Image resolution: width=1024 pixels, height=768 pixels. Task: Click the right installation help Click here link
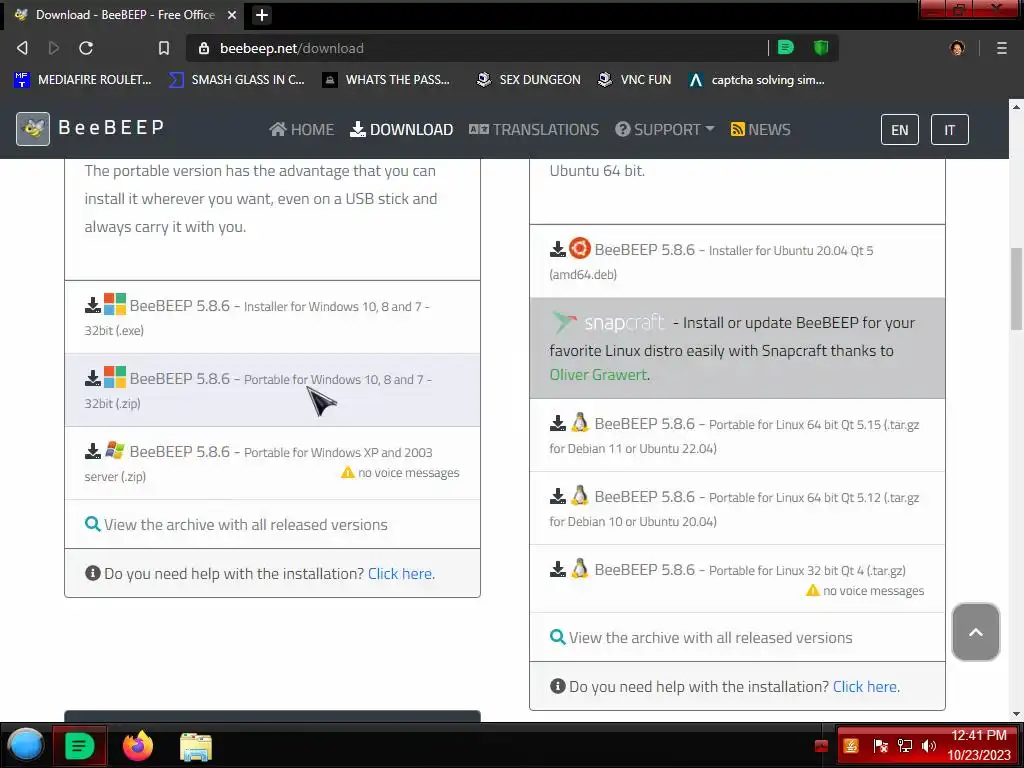click(866, 686)
